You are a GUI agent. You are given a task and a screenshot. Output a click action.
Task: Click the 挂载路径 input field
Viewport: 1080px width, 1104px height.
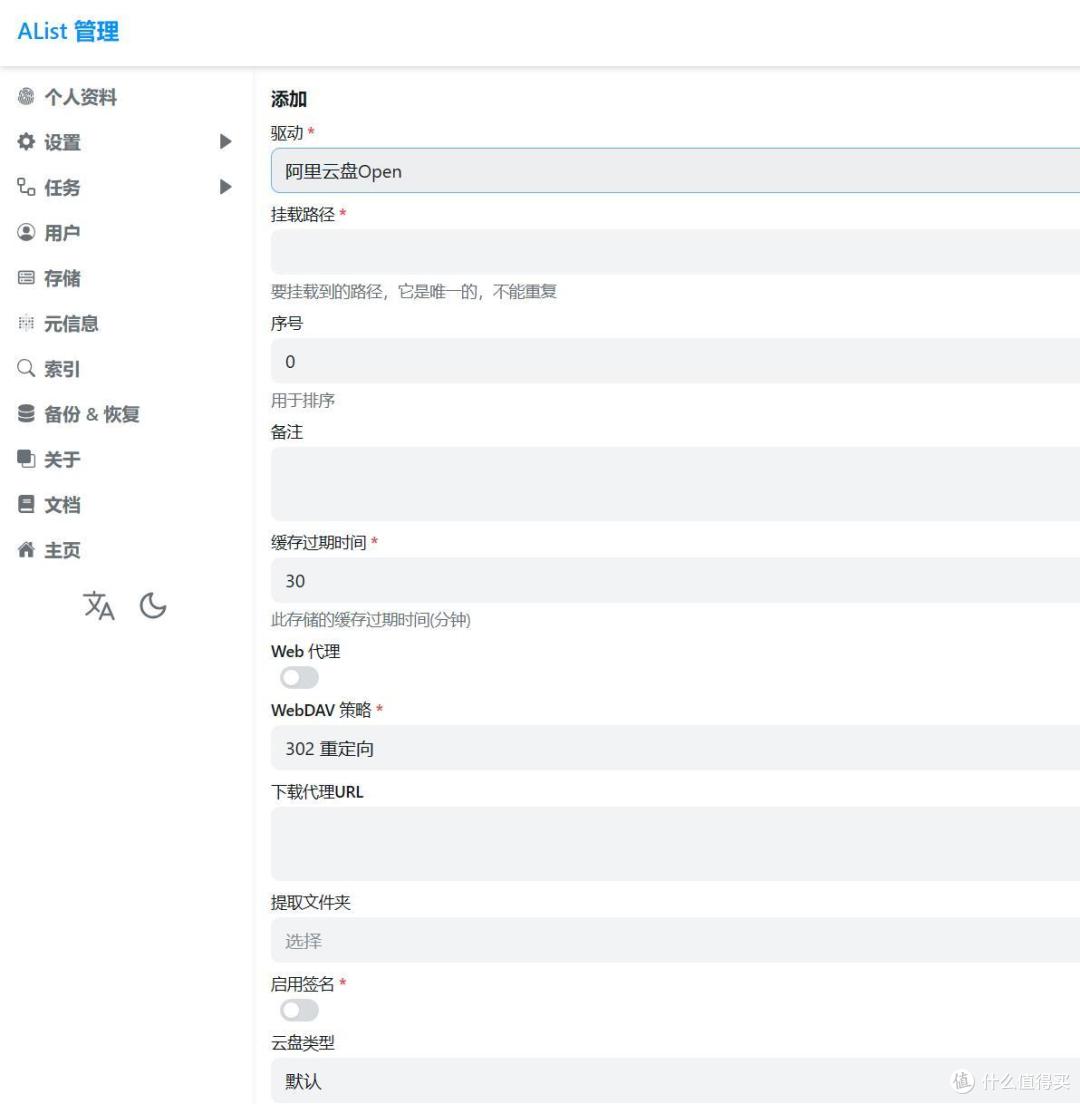click(675, 251)
